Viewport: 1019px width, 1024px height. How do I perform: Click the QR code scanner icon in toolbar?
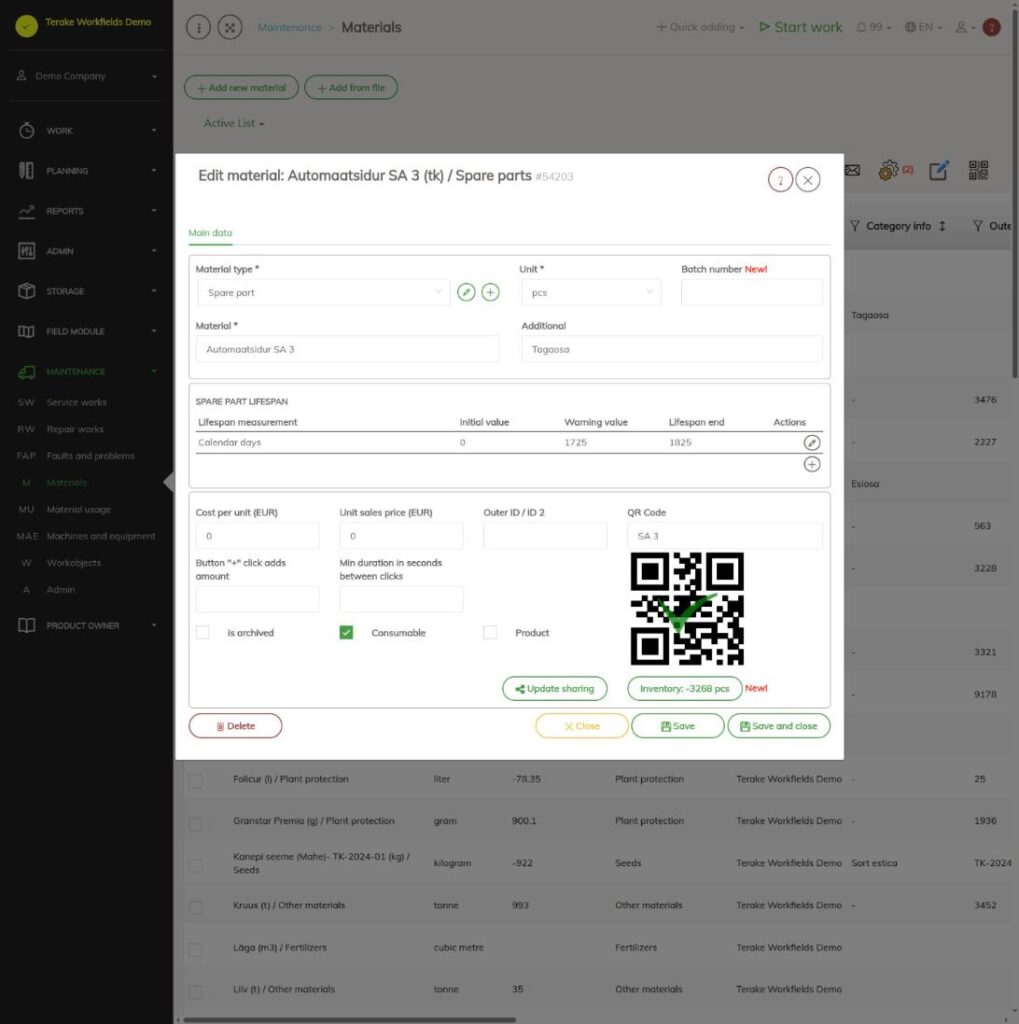point(978,170)
